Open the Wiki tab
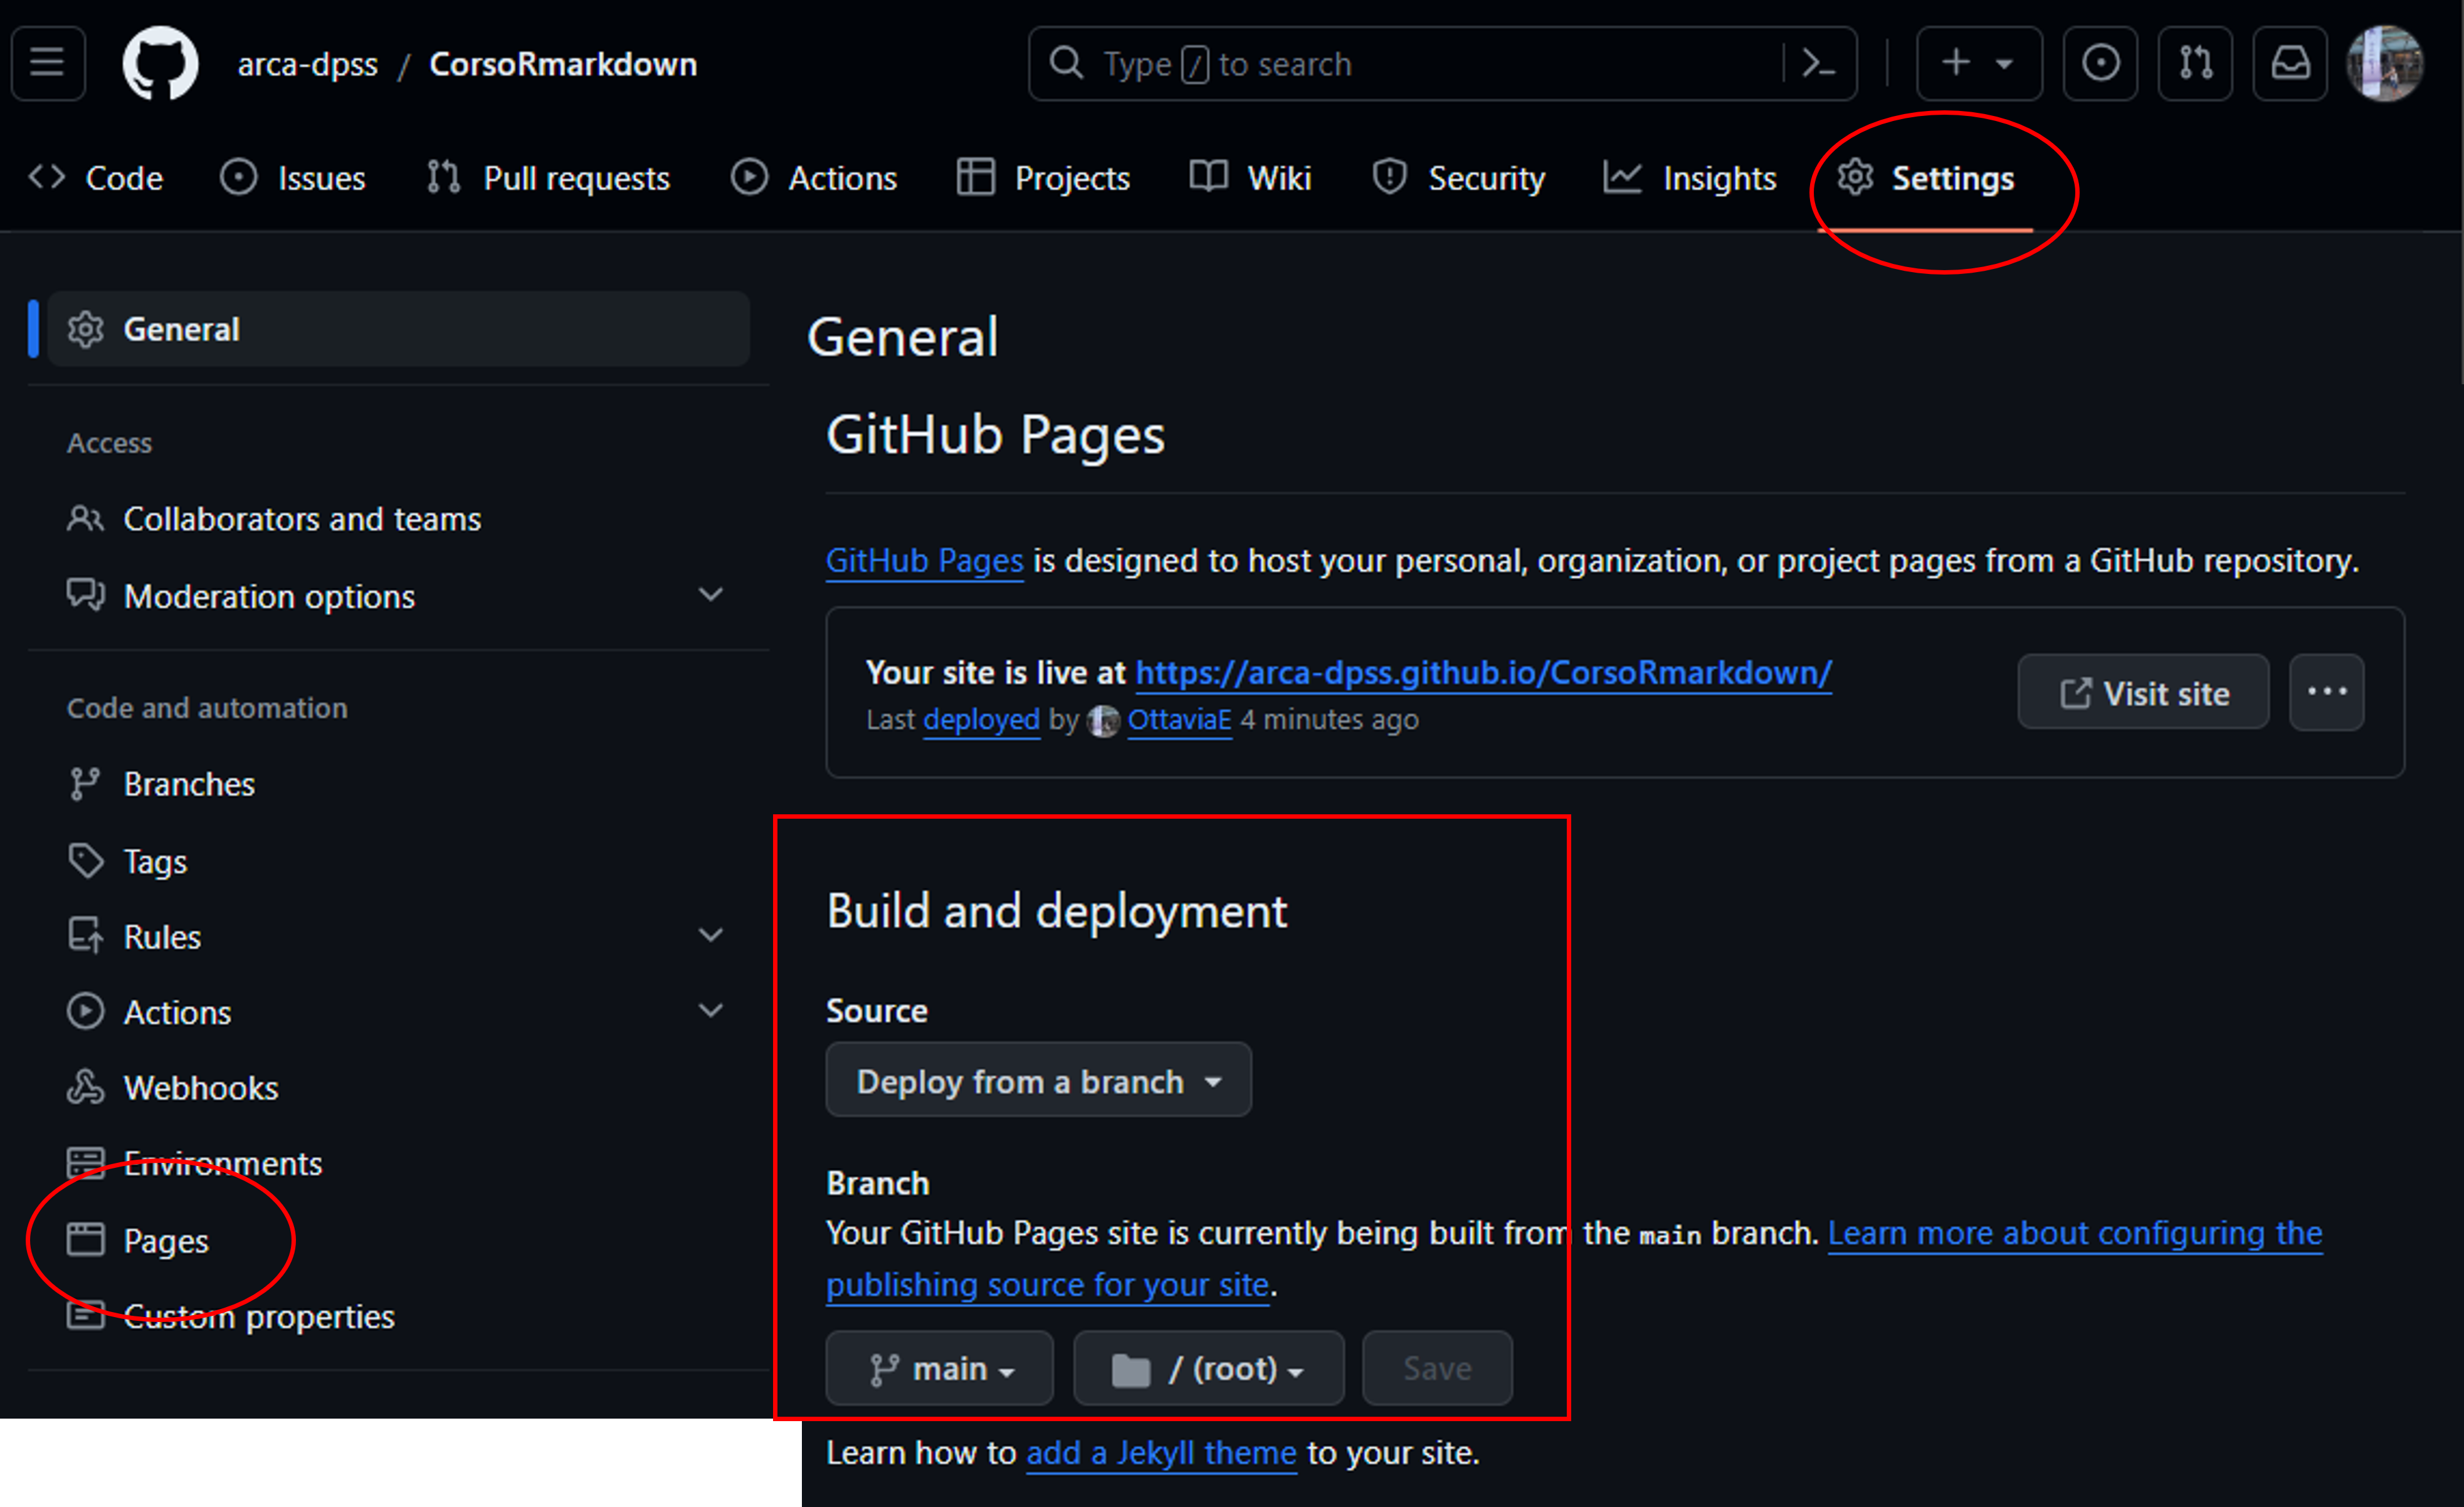The height and width of the screenshot is (1507, 2464). [1250, 178]
